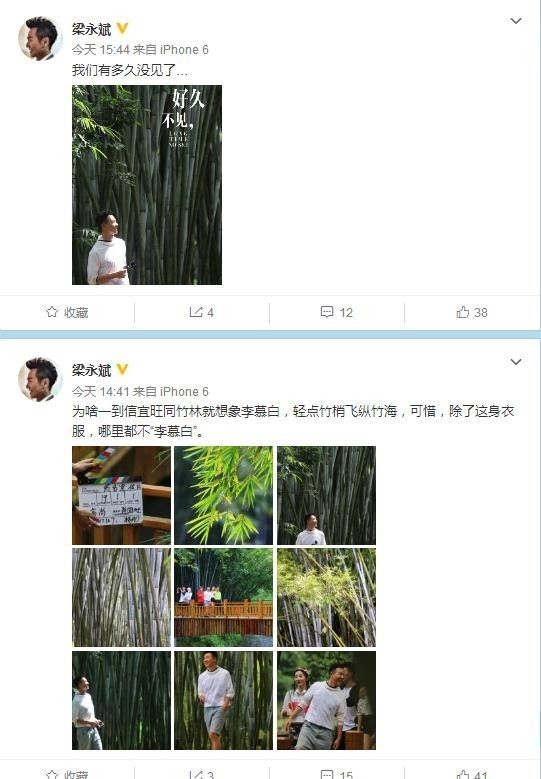
Task: Click verified badge beside top 梁永斌 name
Action: click(122, 29)
